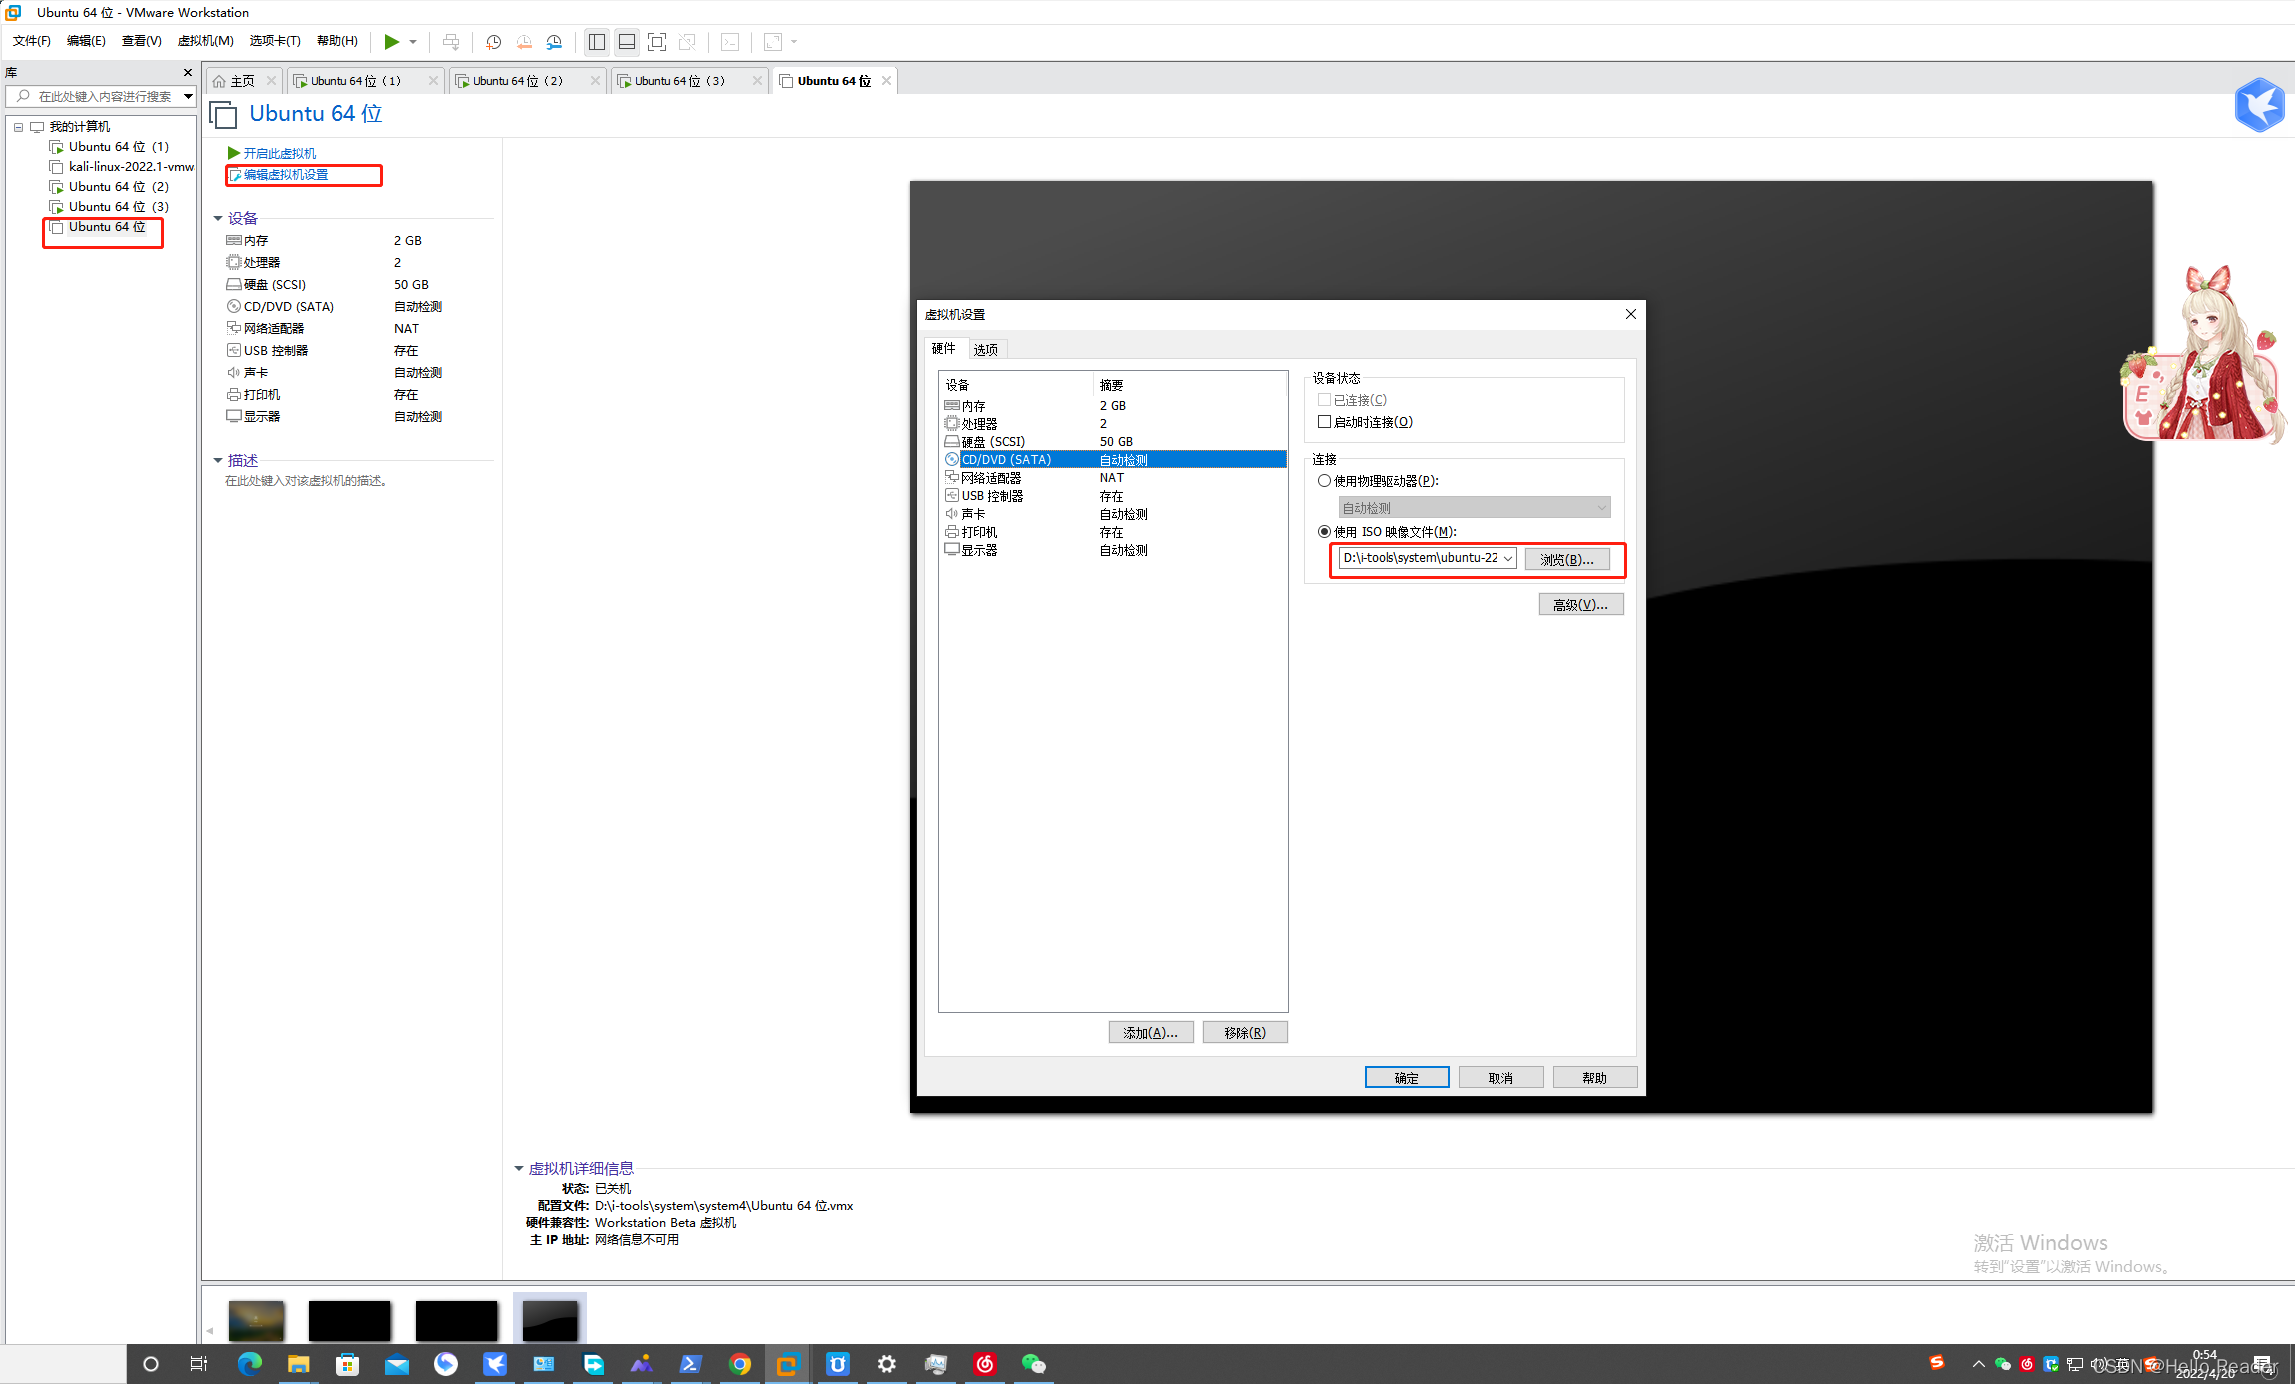
Task: Click 添加(A)... button
Action: point(1151,1032)
